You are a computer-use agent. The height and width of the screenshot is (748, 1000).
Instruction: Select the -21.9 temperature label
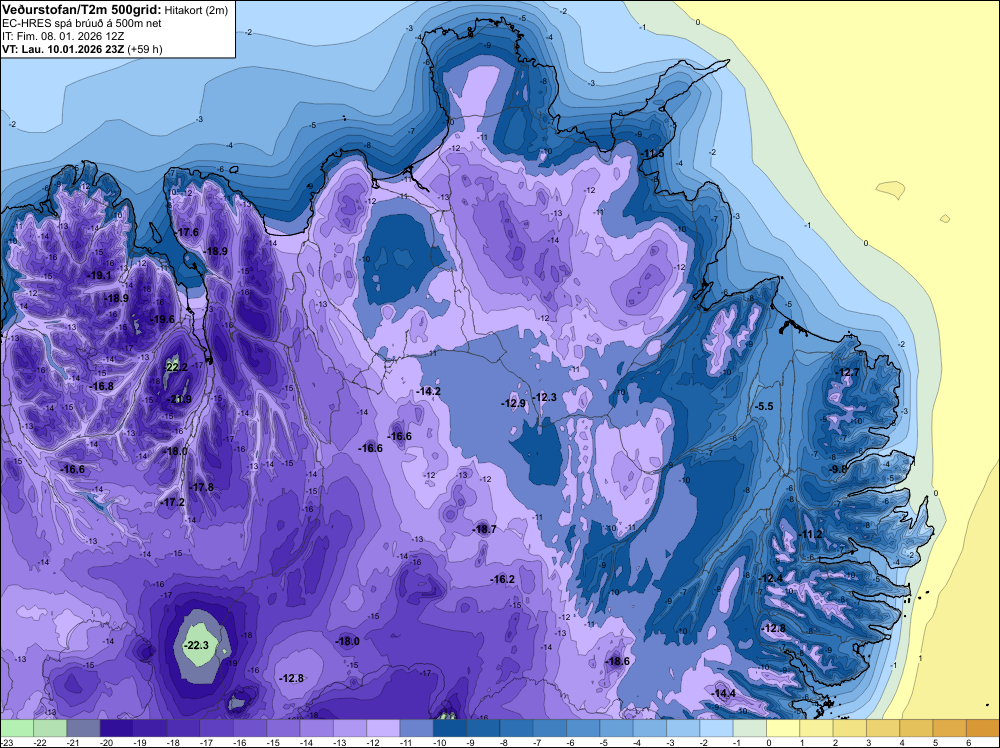tap(180, 399)
